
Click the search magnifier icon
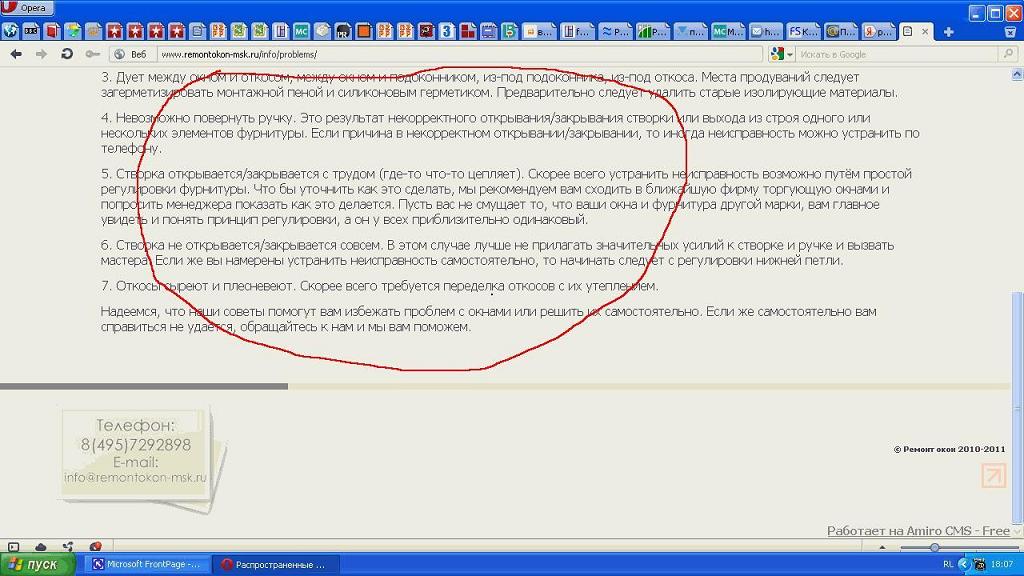click(x=1008, y=54)
